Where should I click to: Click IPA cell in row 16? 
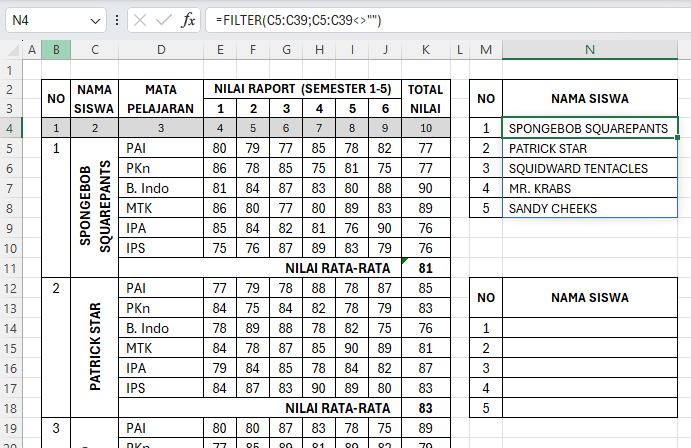pyautogui.click(x=161, y=368)
